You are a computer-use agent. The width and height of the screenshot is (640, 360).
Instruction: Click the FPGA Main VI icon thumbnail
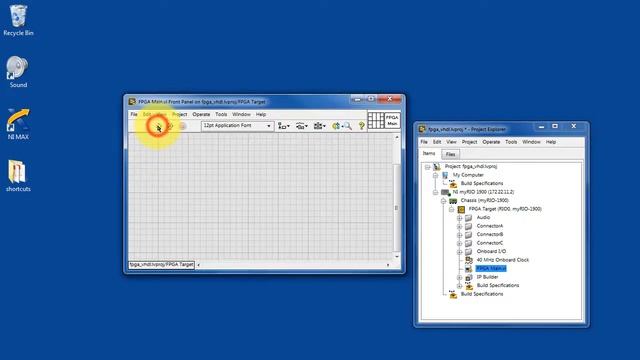392,120
